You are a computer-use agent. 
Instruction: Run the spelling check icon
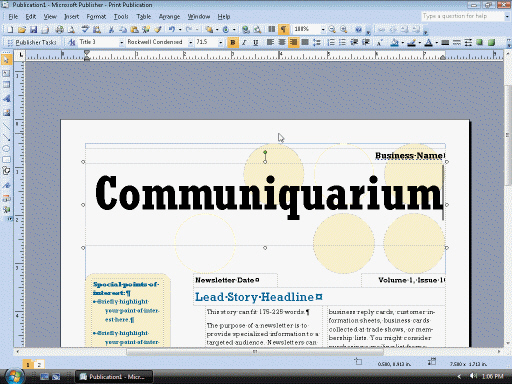pyautogui.click(x=85, y=30)
